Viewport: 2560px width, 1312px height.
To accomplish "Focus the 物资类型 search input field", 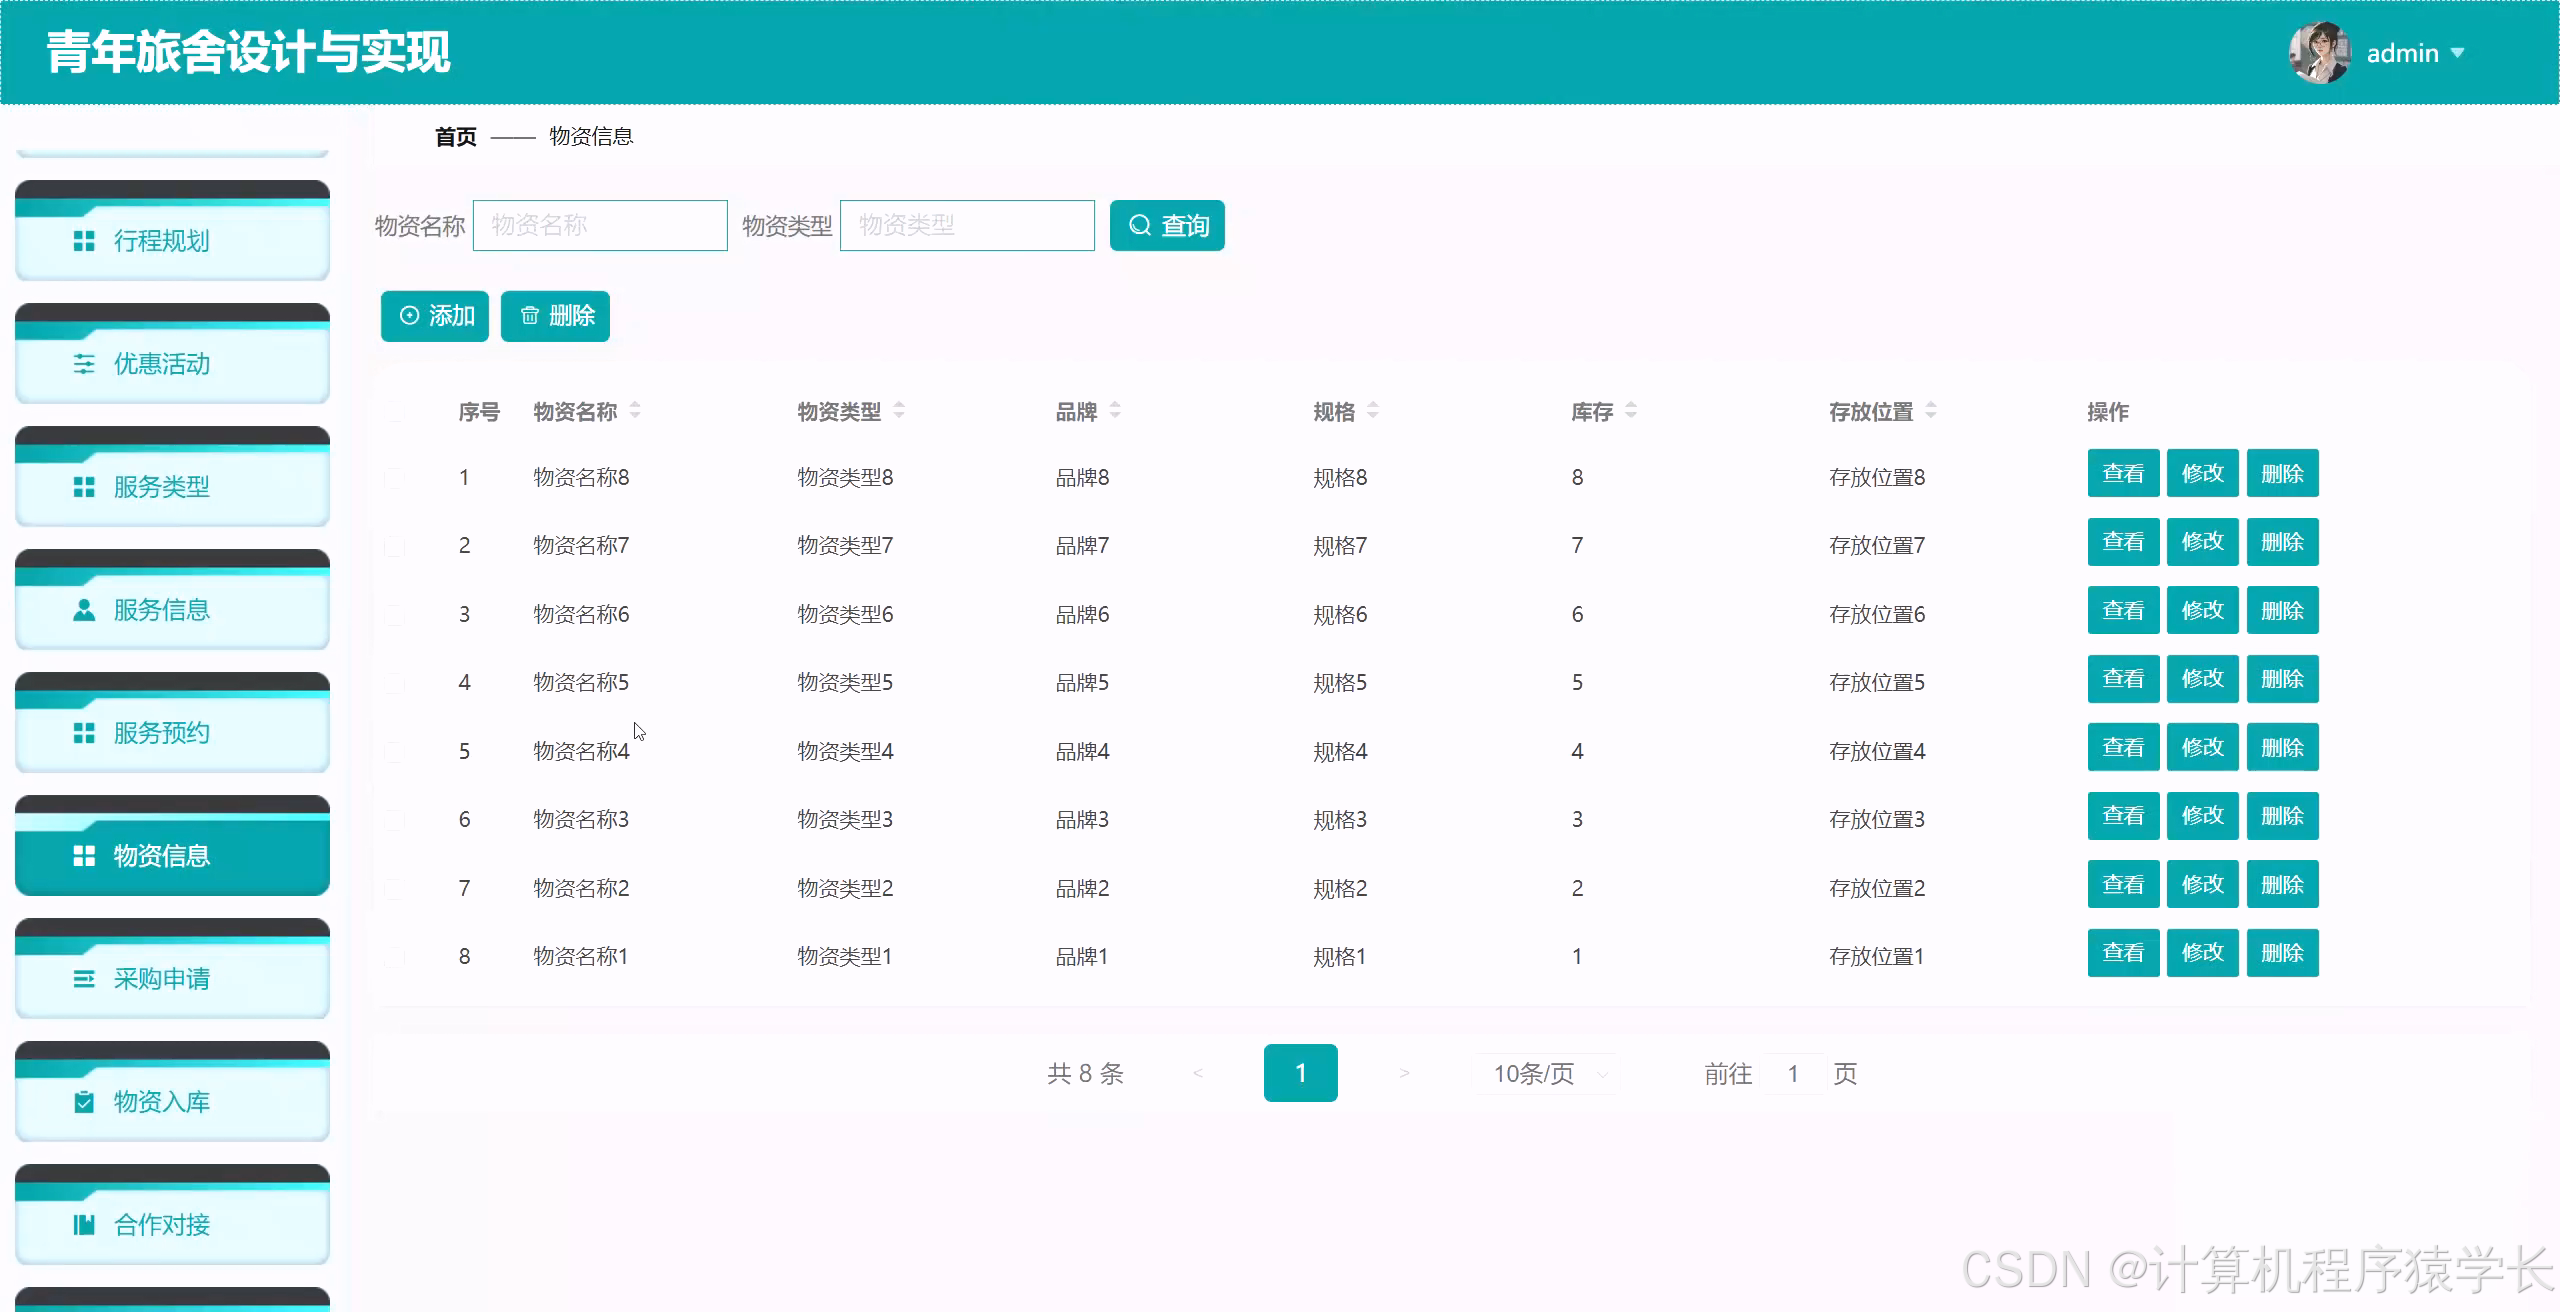I will coord(966,225).
